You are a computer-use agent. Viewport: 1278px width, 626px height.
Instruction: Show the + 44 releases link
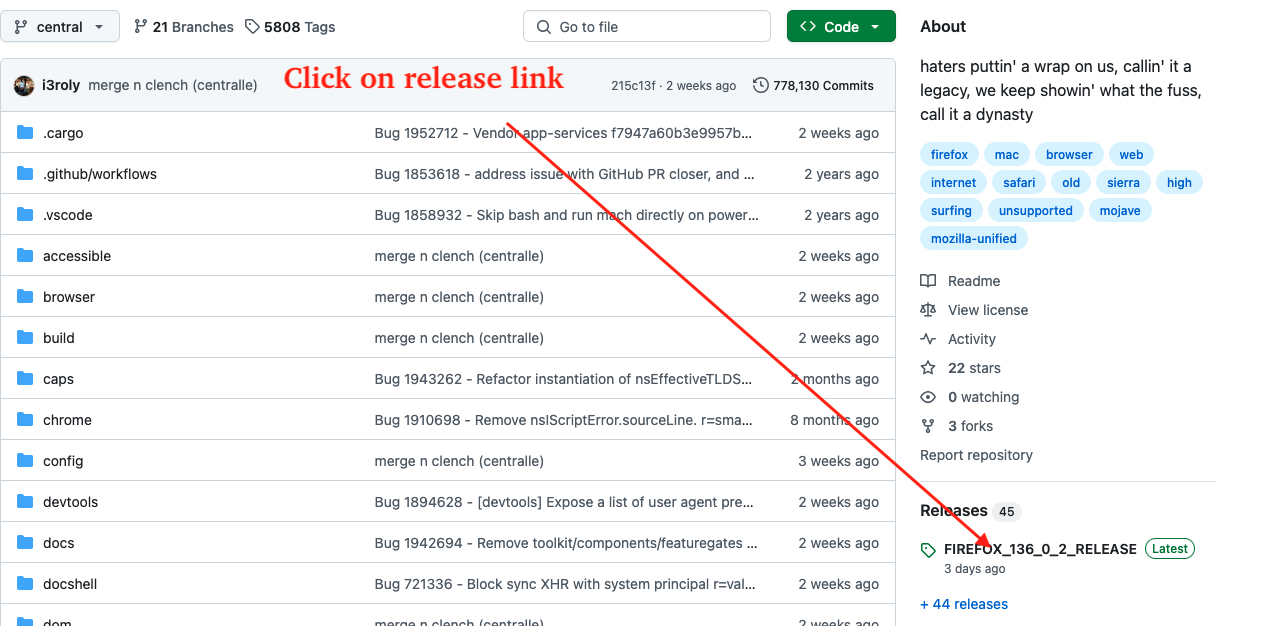click(x=964, y=604)
